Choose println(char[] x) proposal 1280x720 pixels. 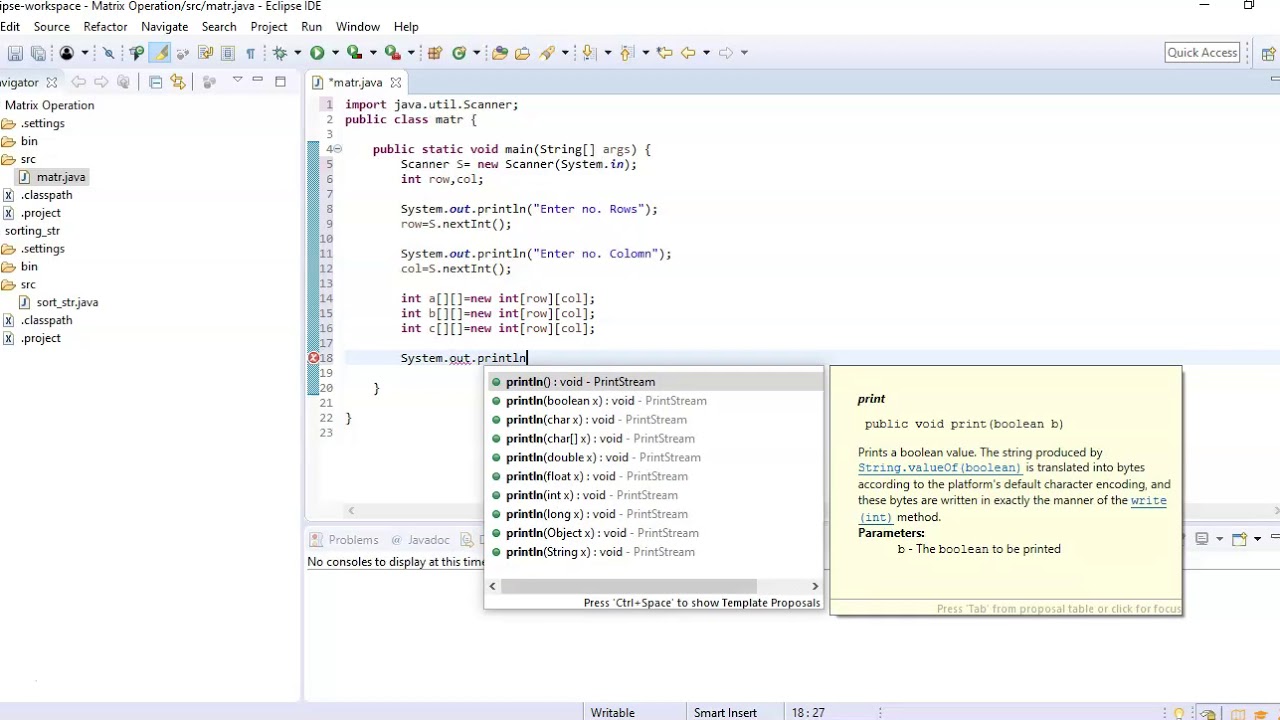(654, 438)
